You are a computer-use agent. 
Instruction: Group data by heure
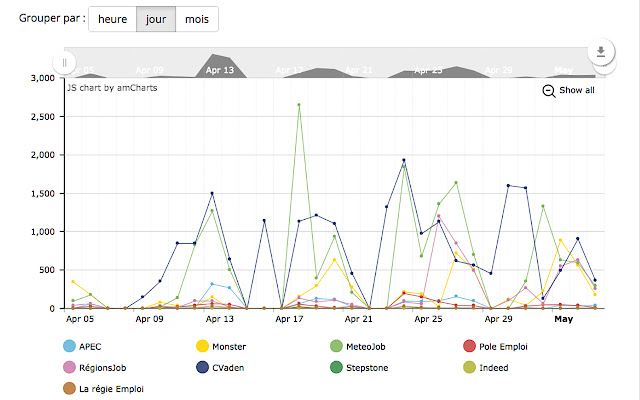(x=113, y=19)
